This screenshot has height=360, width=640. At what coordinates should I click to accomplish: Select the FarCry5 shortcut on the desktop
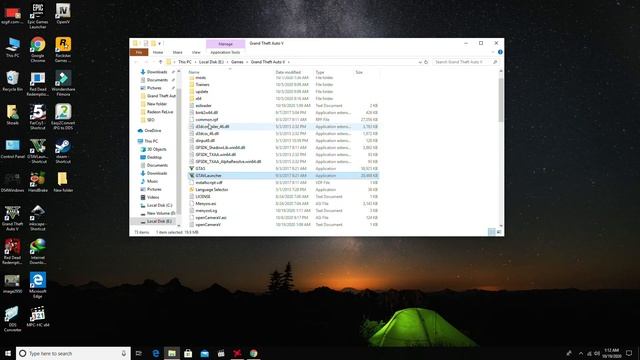coord(38,117)
